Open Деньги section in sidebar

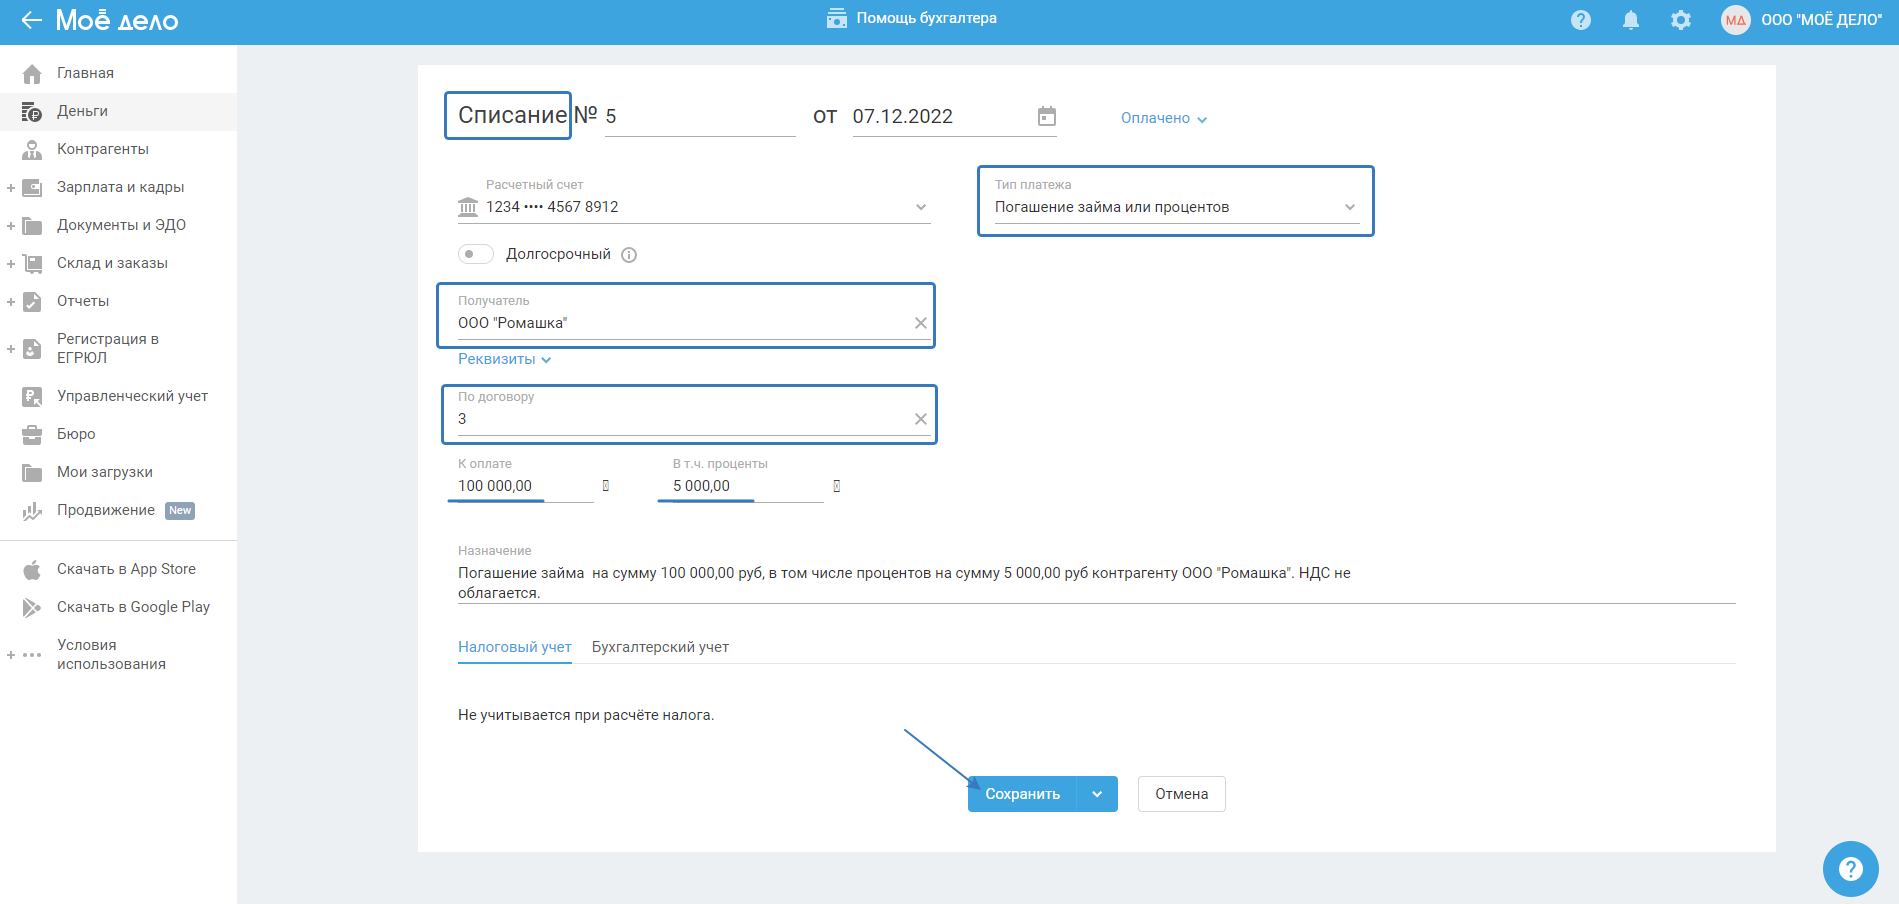point(82,111)
